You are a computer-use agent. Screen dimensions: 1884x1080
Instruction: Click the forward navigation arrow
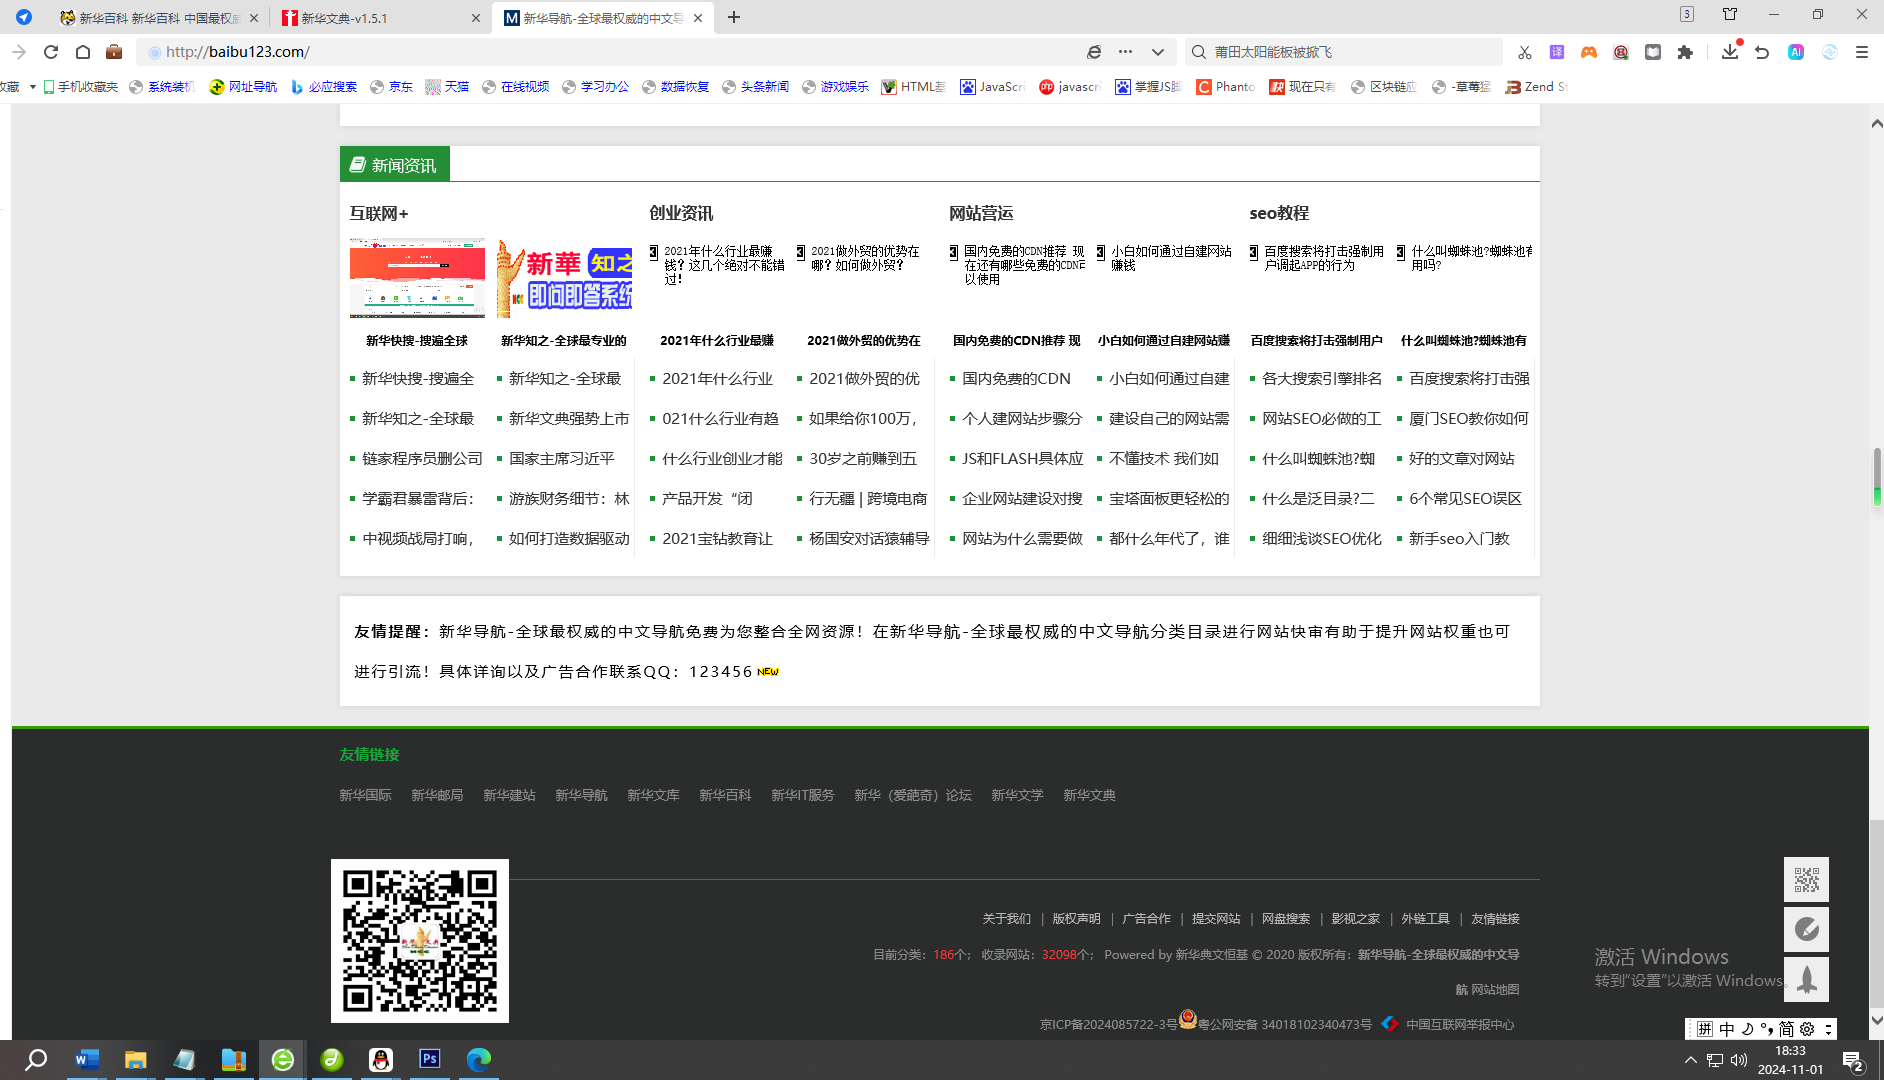tap(19, 52)
